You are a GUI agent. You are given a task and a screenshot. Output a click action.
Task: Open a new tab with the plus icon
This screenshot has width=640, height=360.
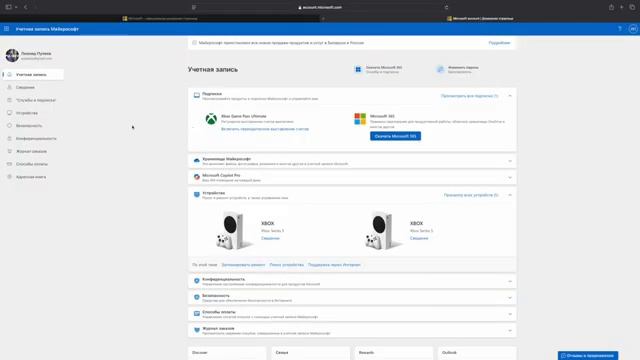pyautogui.click(x=622, y=7)
